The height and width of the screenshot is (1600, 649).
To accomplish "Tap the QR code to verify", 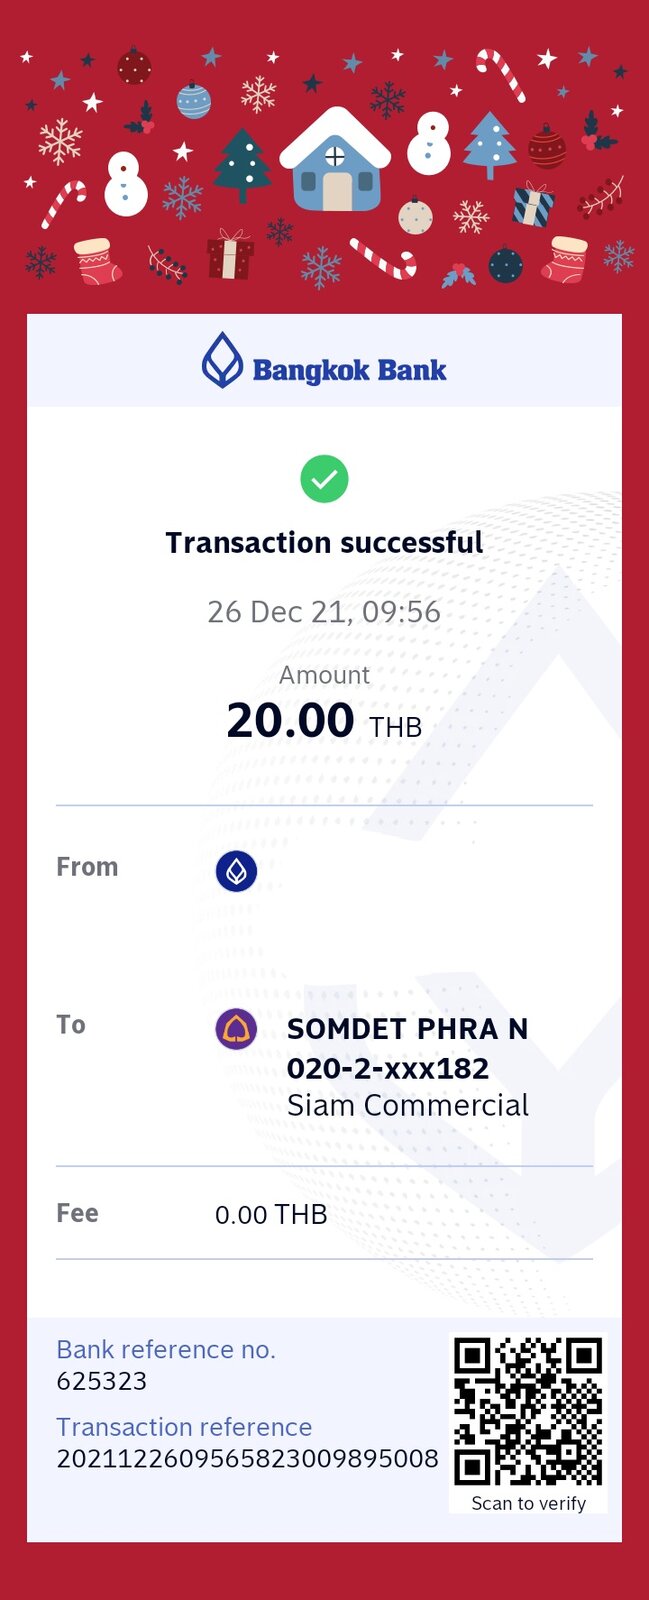I will coord(528,1411).
